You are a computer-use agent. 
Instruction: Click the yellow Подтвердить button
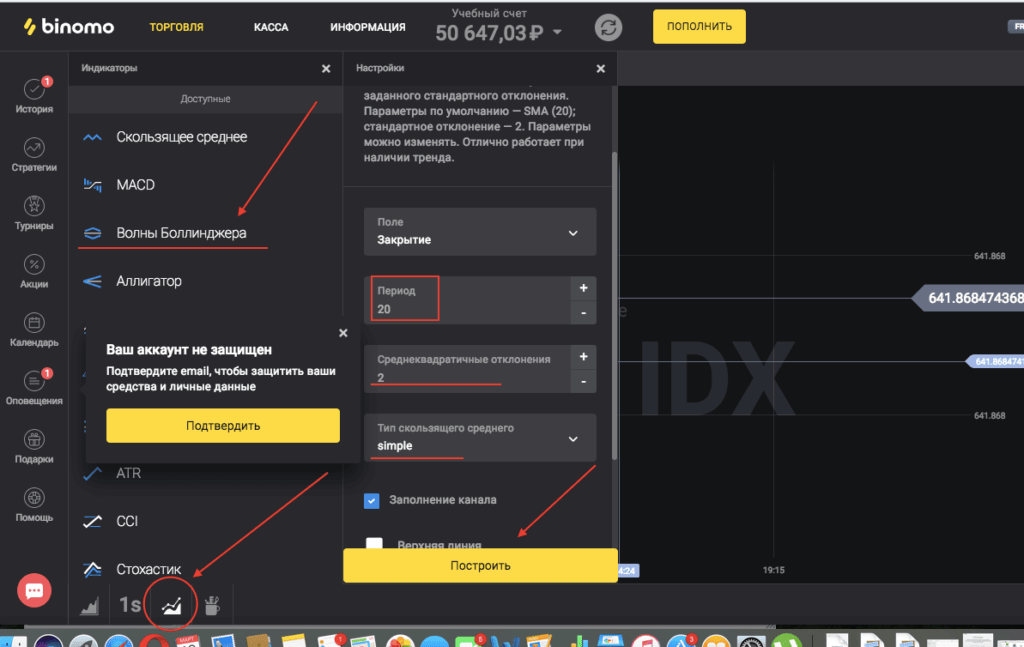223,425
